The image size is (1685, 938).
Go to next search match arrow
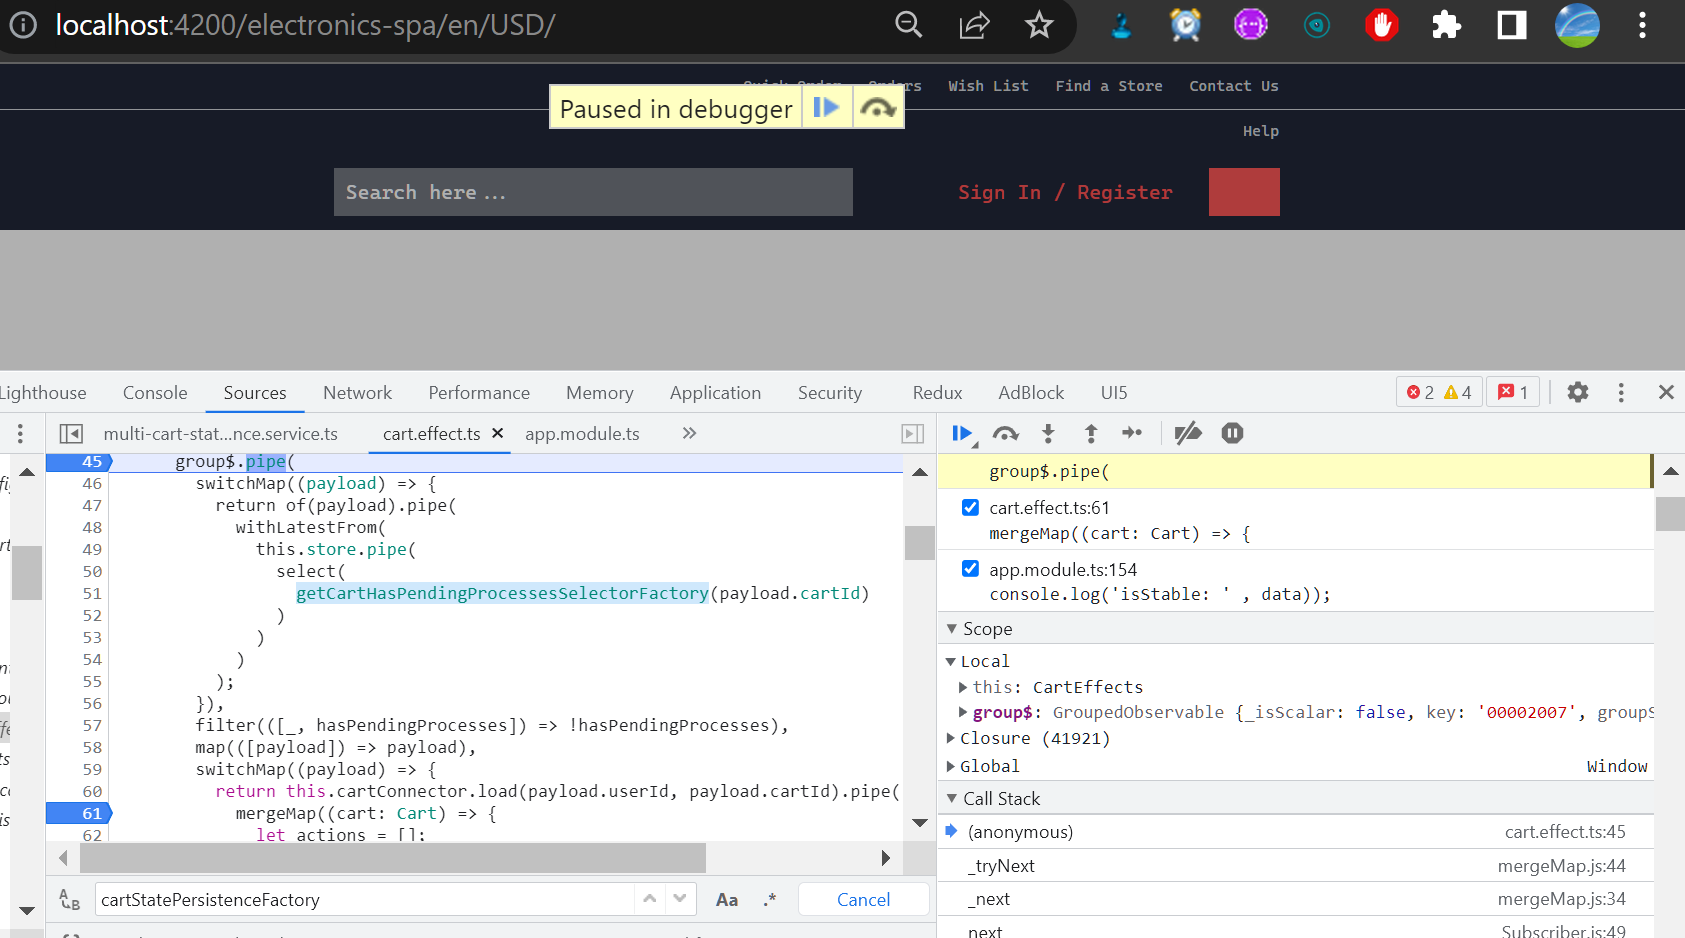[x=680, y=899]
